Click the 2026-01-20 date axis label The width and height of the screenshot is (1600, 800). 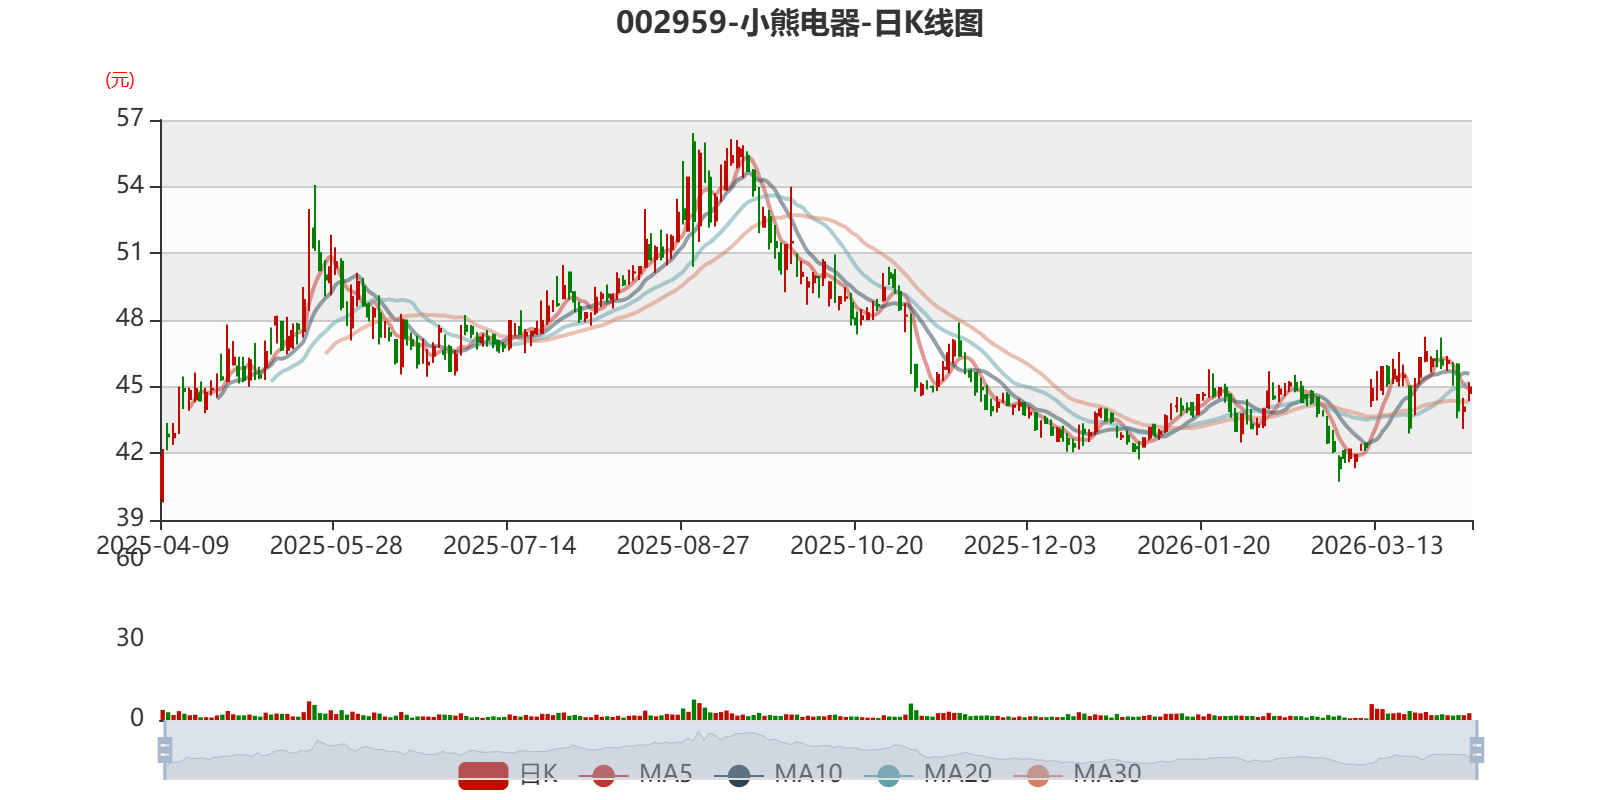coord(1204,546)
